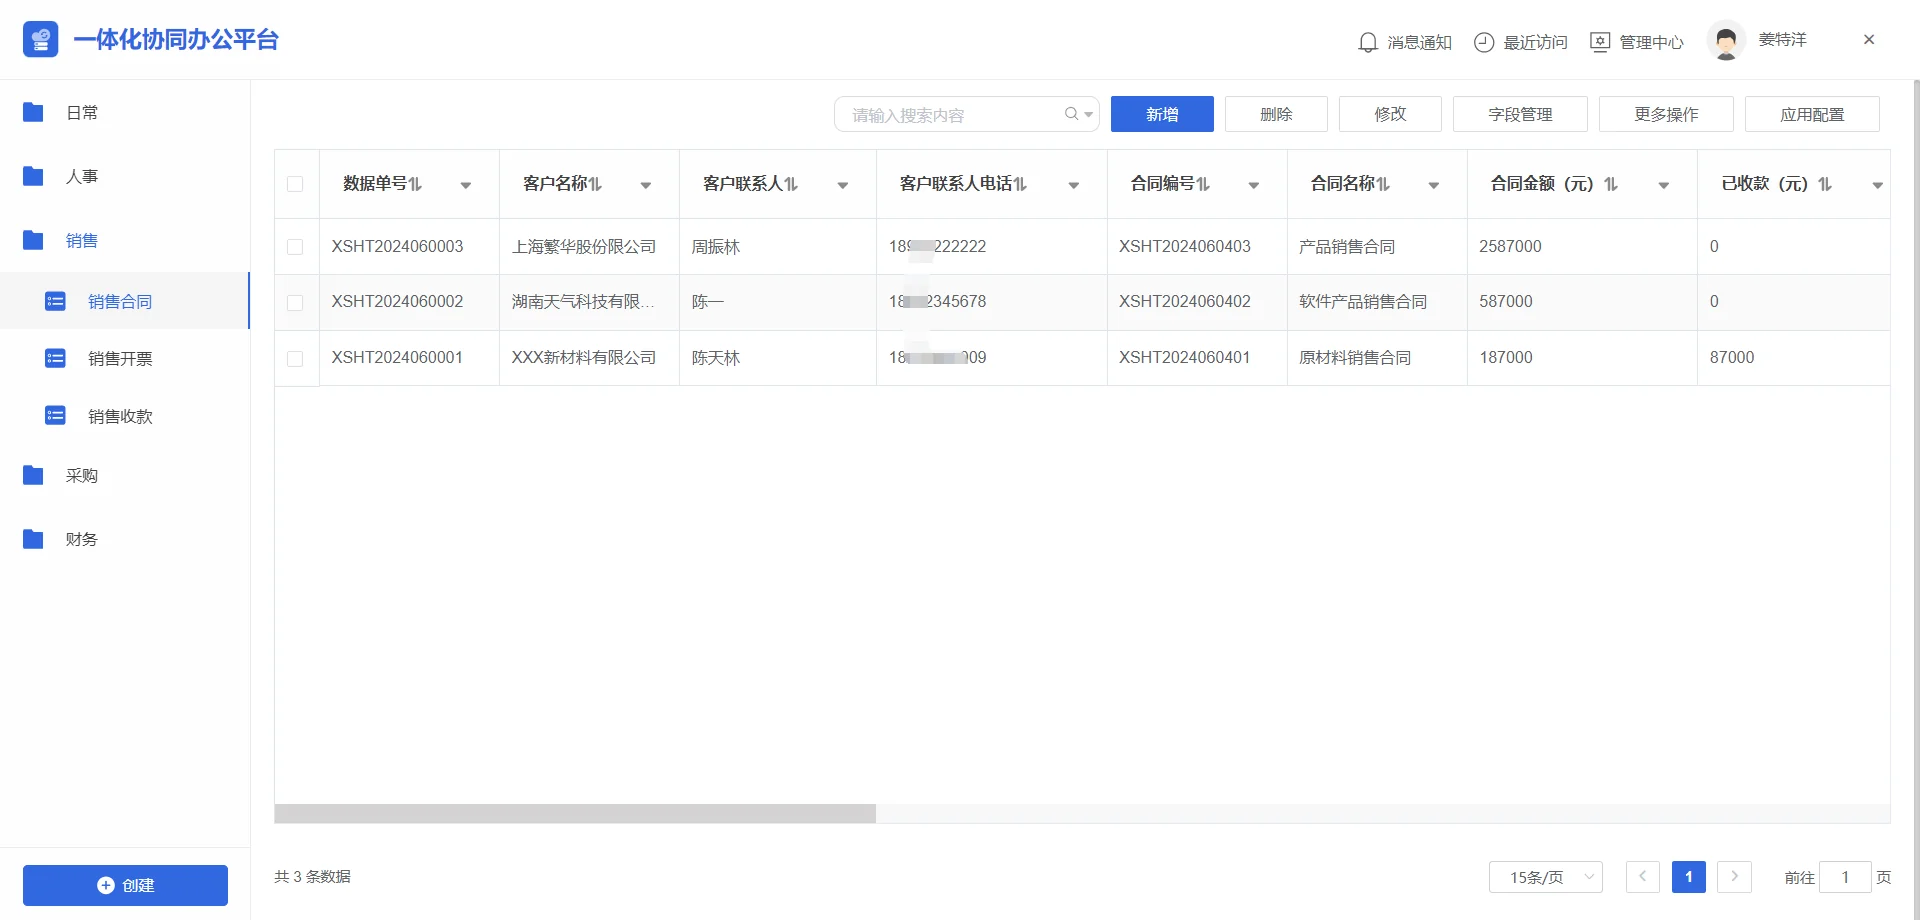Viewport: 1920px width, 920px height.
Task: Open the 合同名称 column filter dropdown
Action: [1434, 185]
